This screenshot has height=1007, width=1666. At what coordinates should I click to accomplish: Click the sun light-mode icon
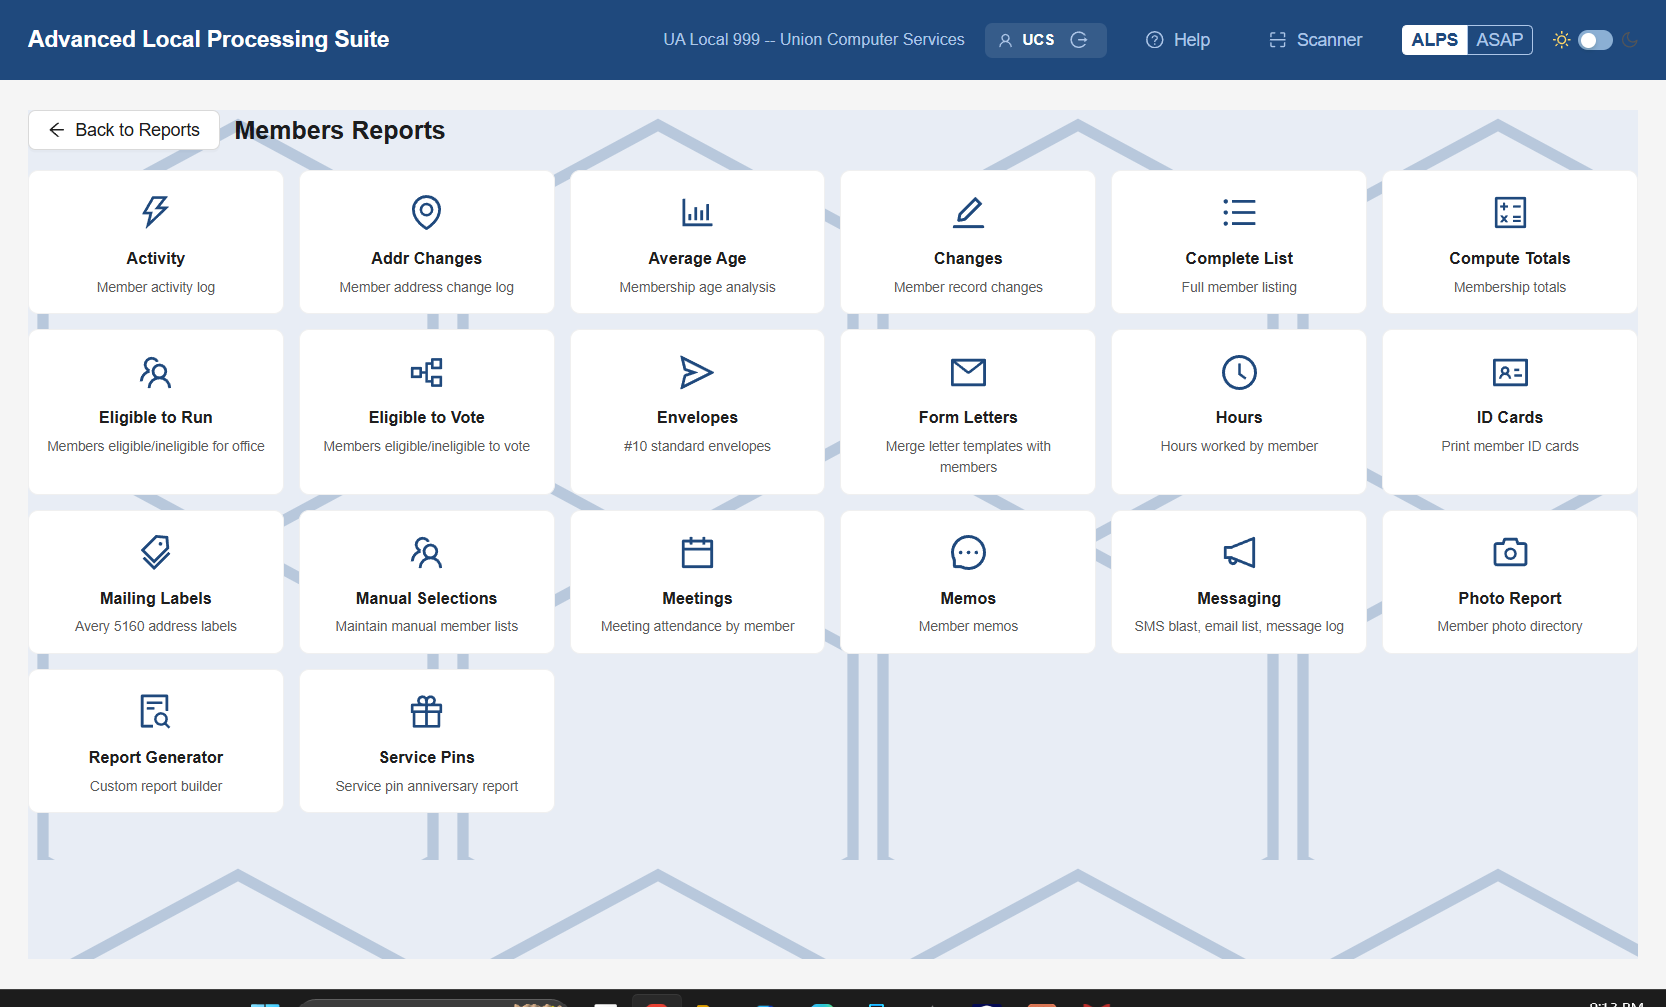coord(1561,40)
